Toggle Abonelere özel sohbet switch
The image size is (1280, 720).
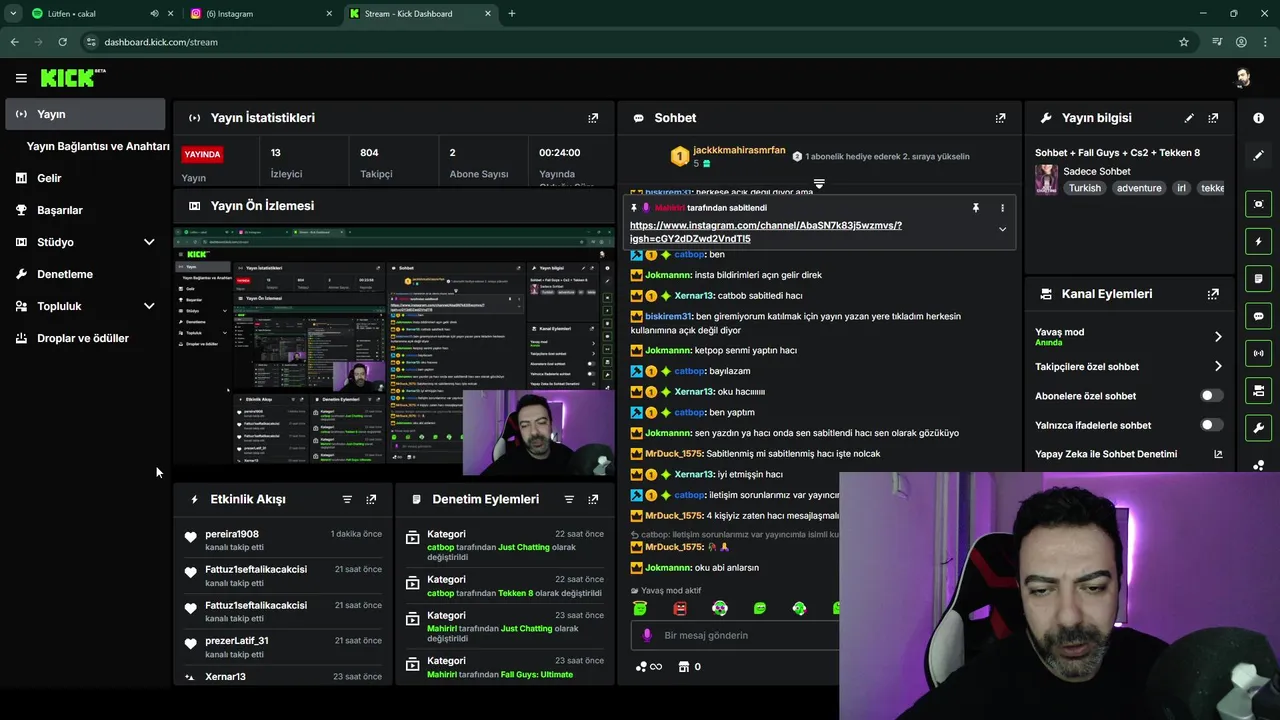(1211, 396)
